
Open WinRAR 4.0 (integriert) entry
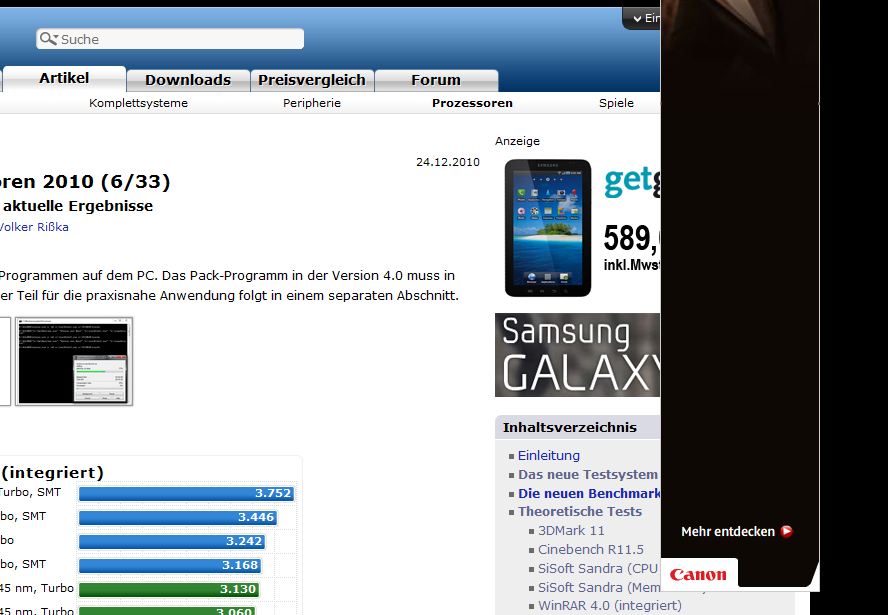coord(610,605)
